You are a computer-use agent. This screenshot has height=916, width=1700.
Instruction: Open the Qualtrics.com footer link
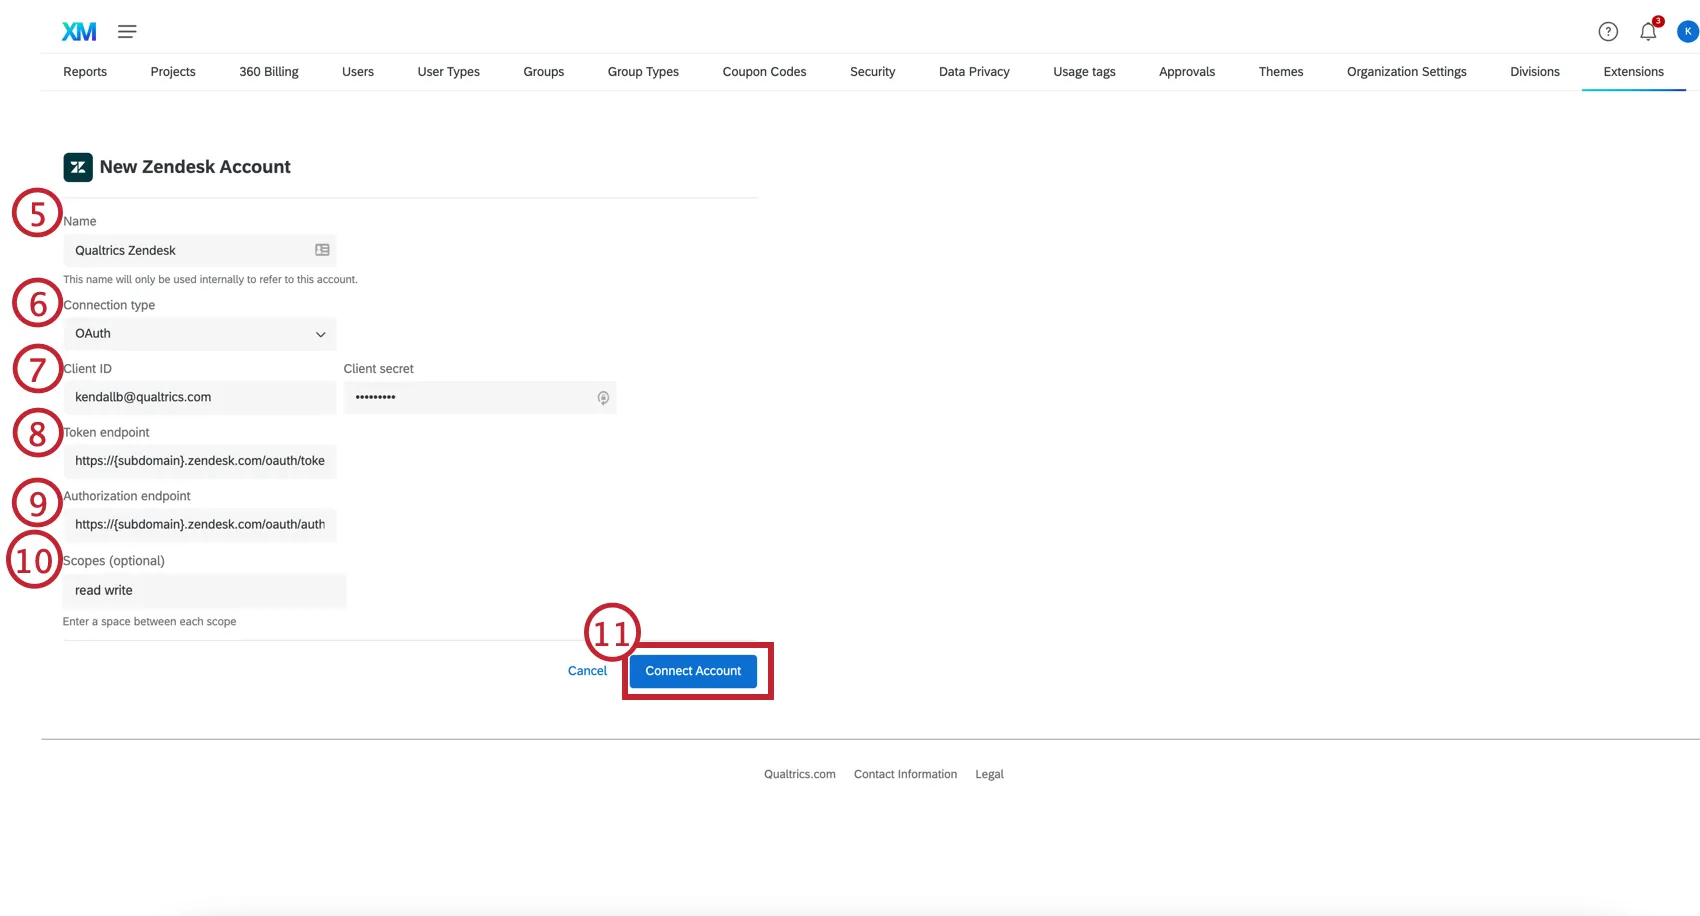(799, 773)
